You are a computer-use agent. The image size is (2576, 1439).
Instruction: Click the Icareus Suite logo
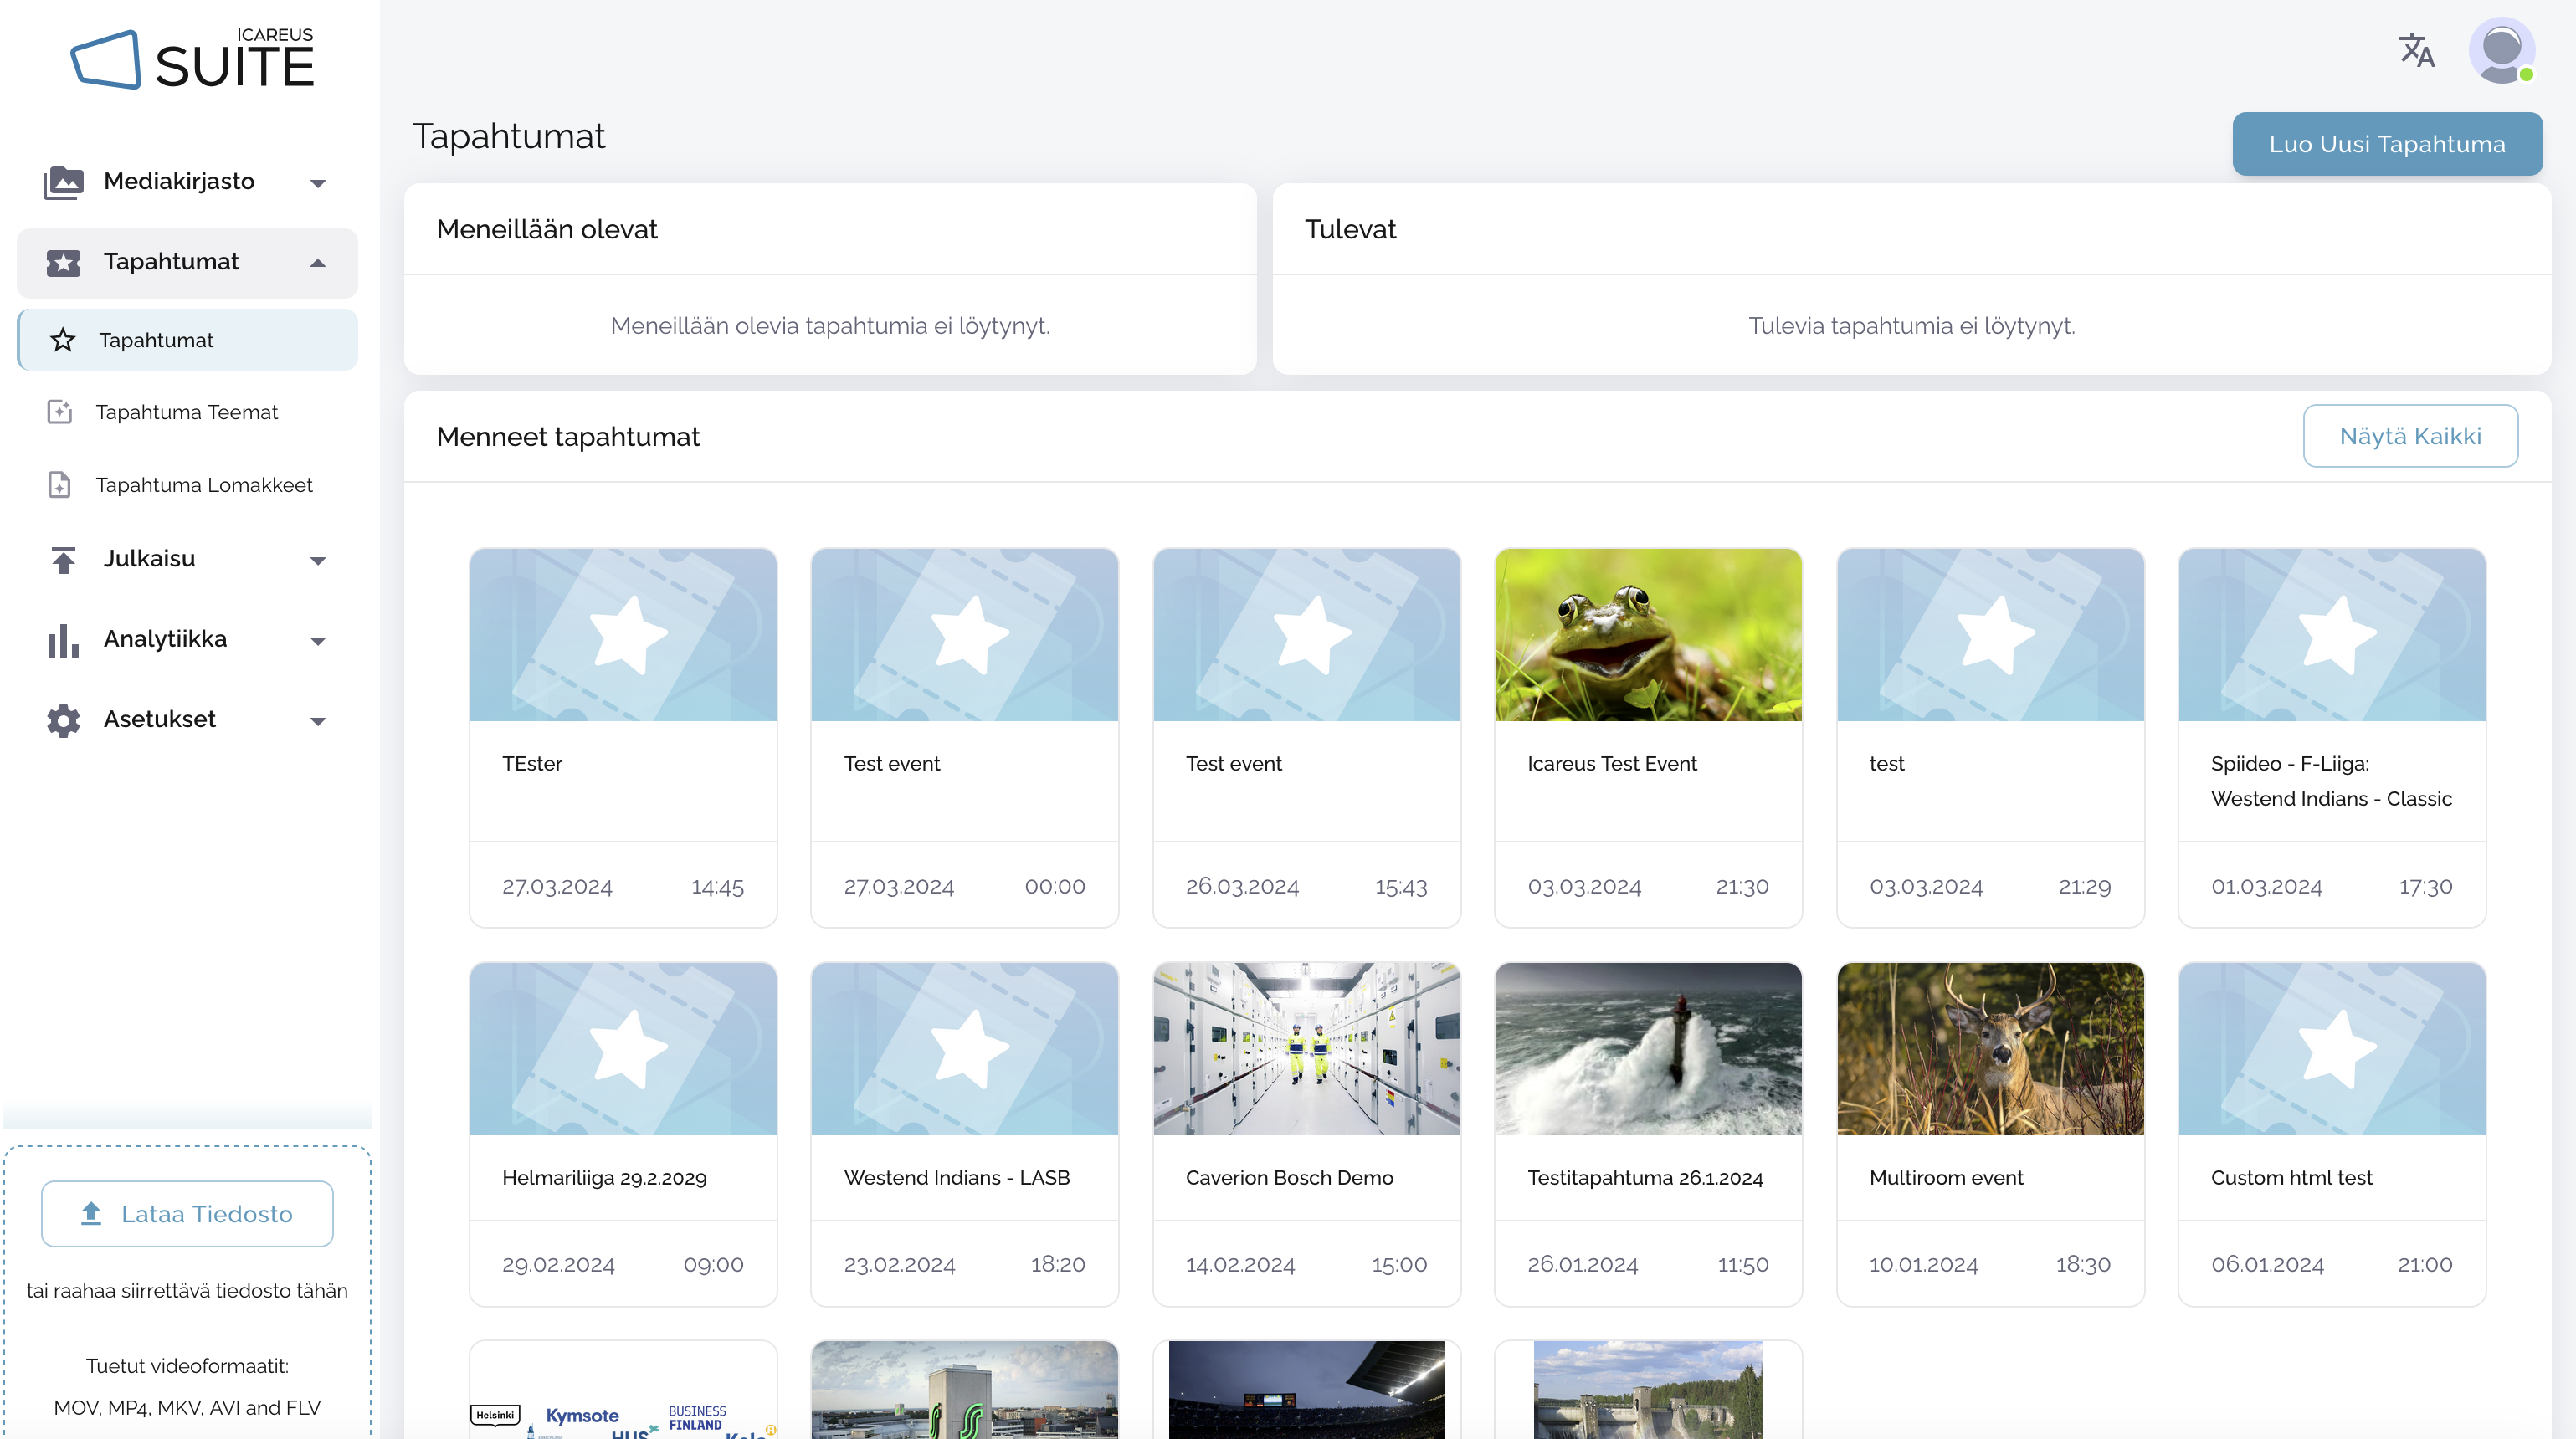click(x=192, y=60)
